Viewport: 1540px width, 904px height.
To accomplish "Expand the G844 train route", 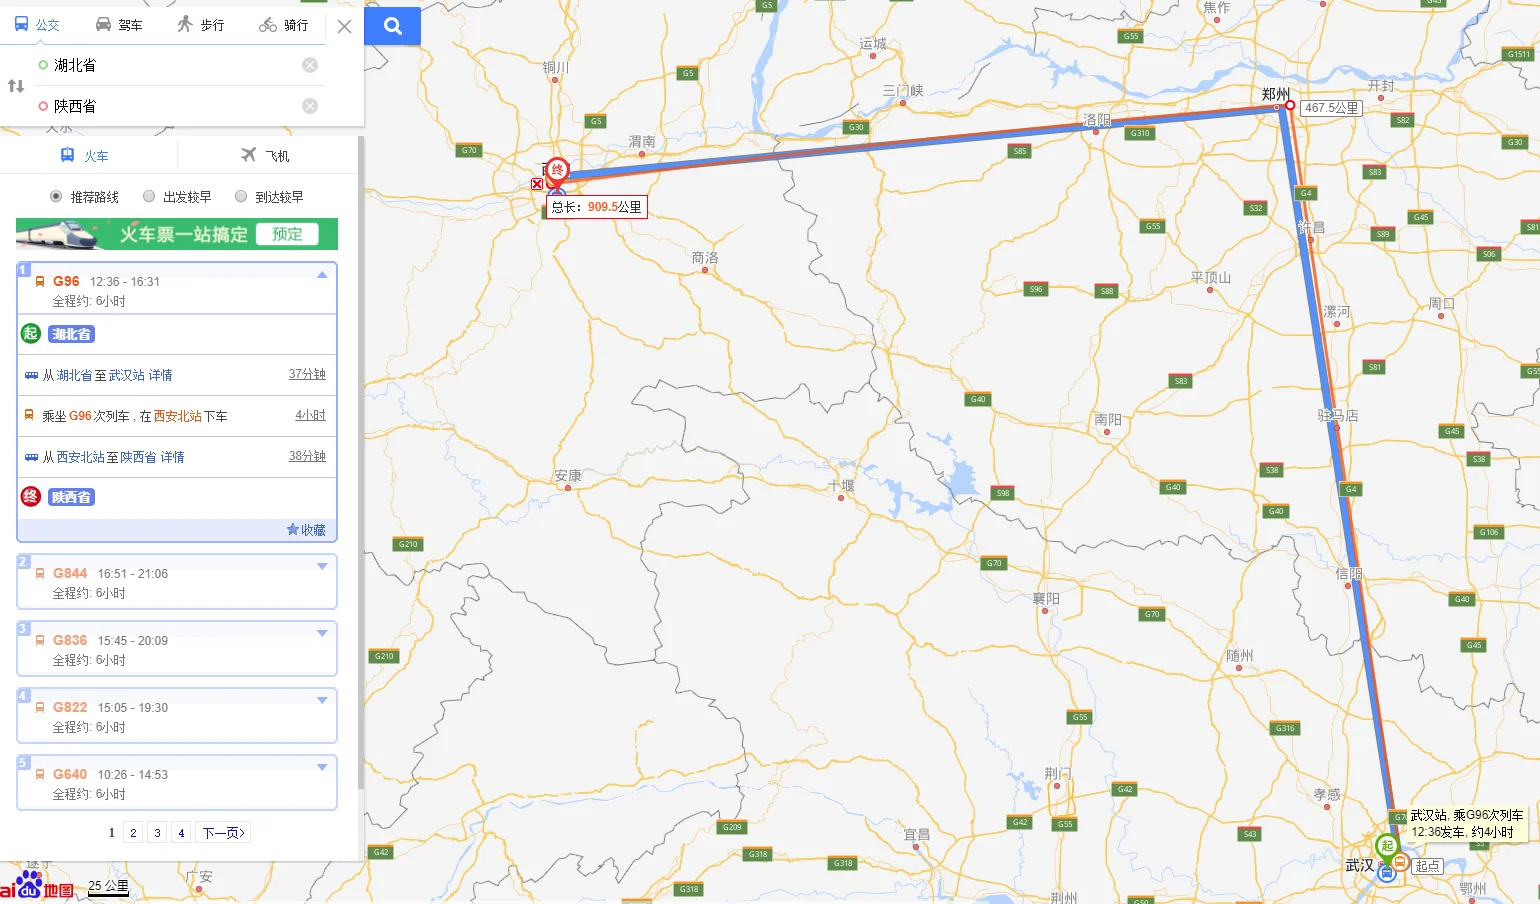I will [322, 566].
